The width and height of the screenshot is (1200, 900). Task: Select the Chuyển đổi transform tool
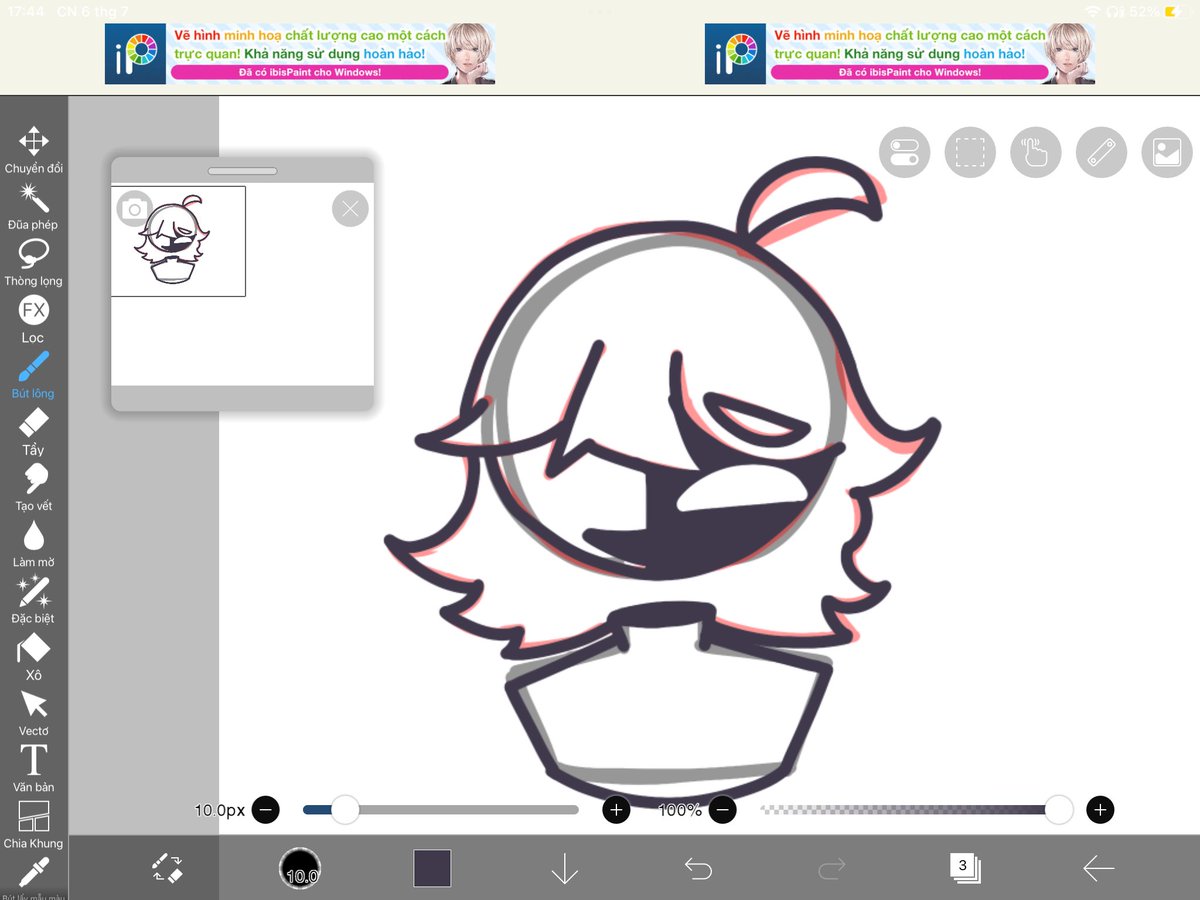pyautogui.click(x=33, y=150)
